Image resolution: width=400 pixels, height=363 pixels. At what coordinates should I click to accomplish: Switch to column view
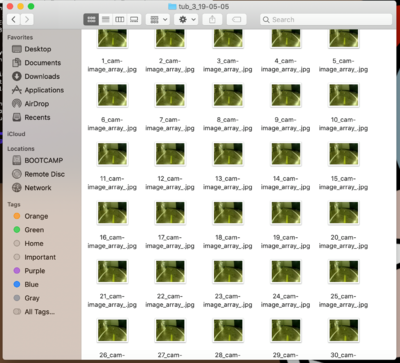[120, 20]
